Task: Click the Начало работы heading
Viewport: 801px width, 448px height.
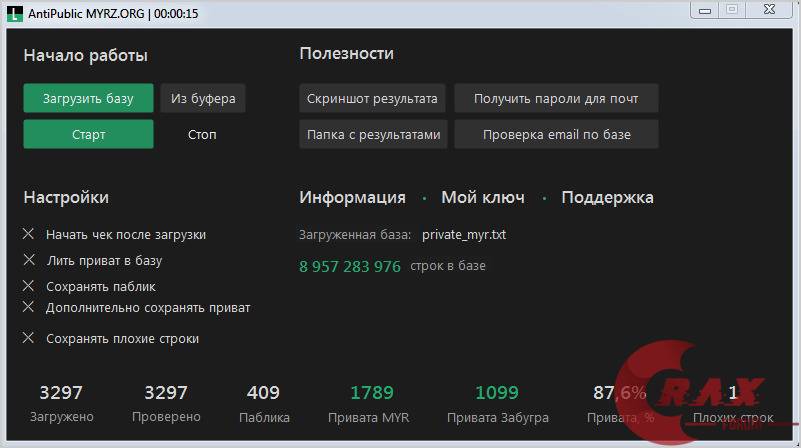Action: click(85, 55)
